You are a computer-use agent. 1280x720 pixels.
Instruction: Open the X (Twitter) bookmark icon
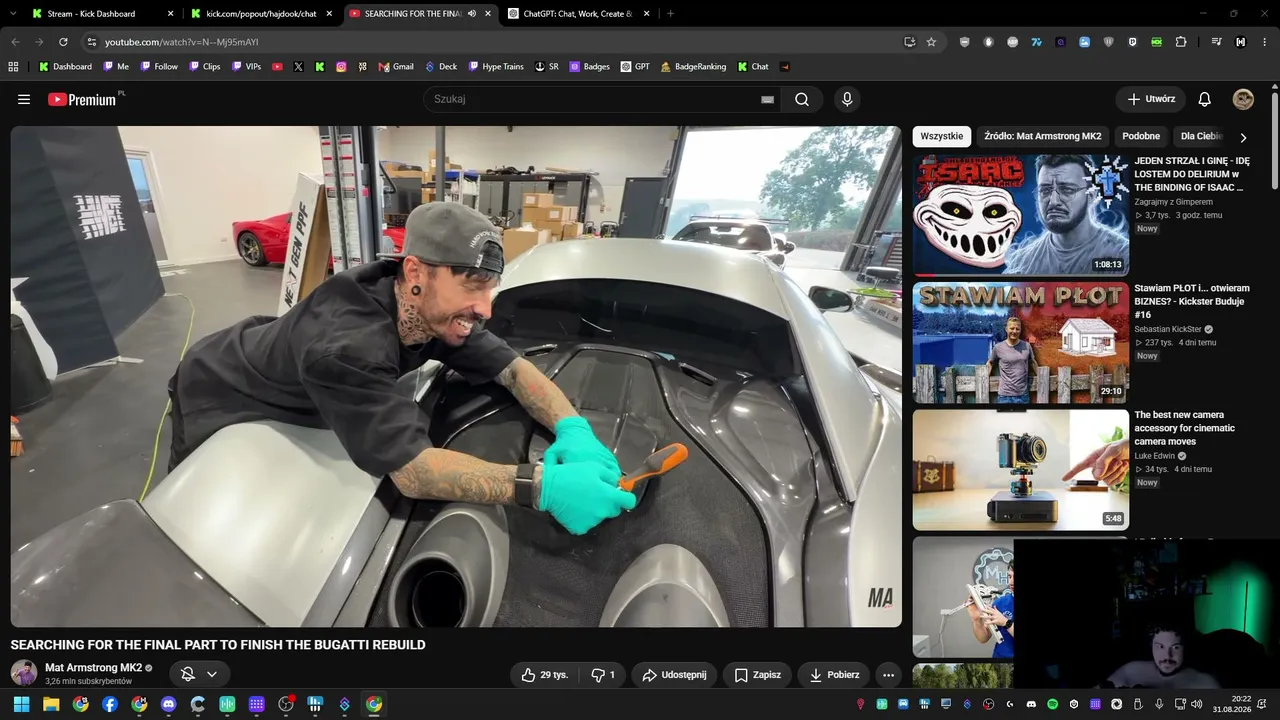[x=298, y=67]
